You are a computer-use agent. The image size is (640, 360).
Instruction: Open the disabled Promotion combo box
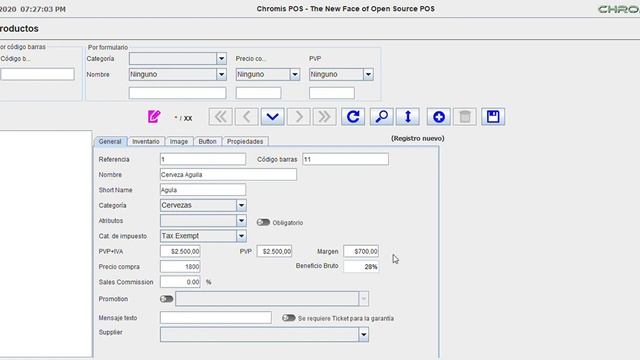tap(272, 299)
